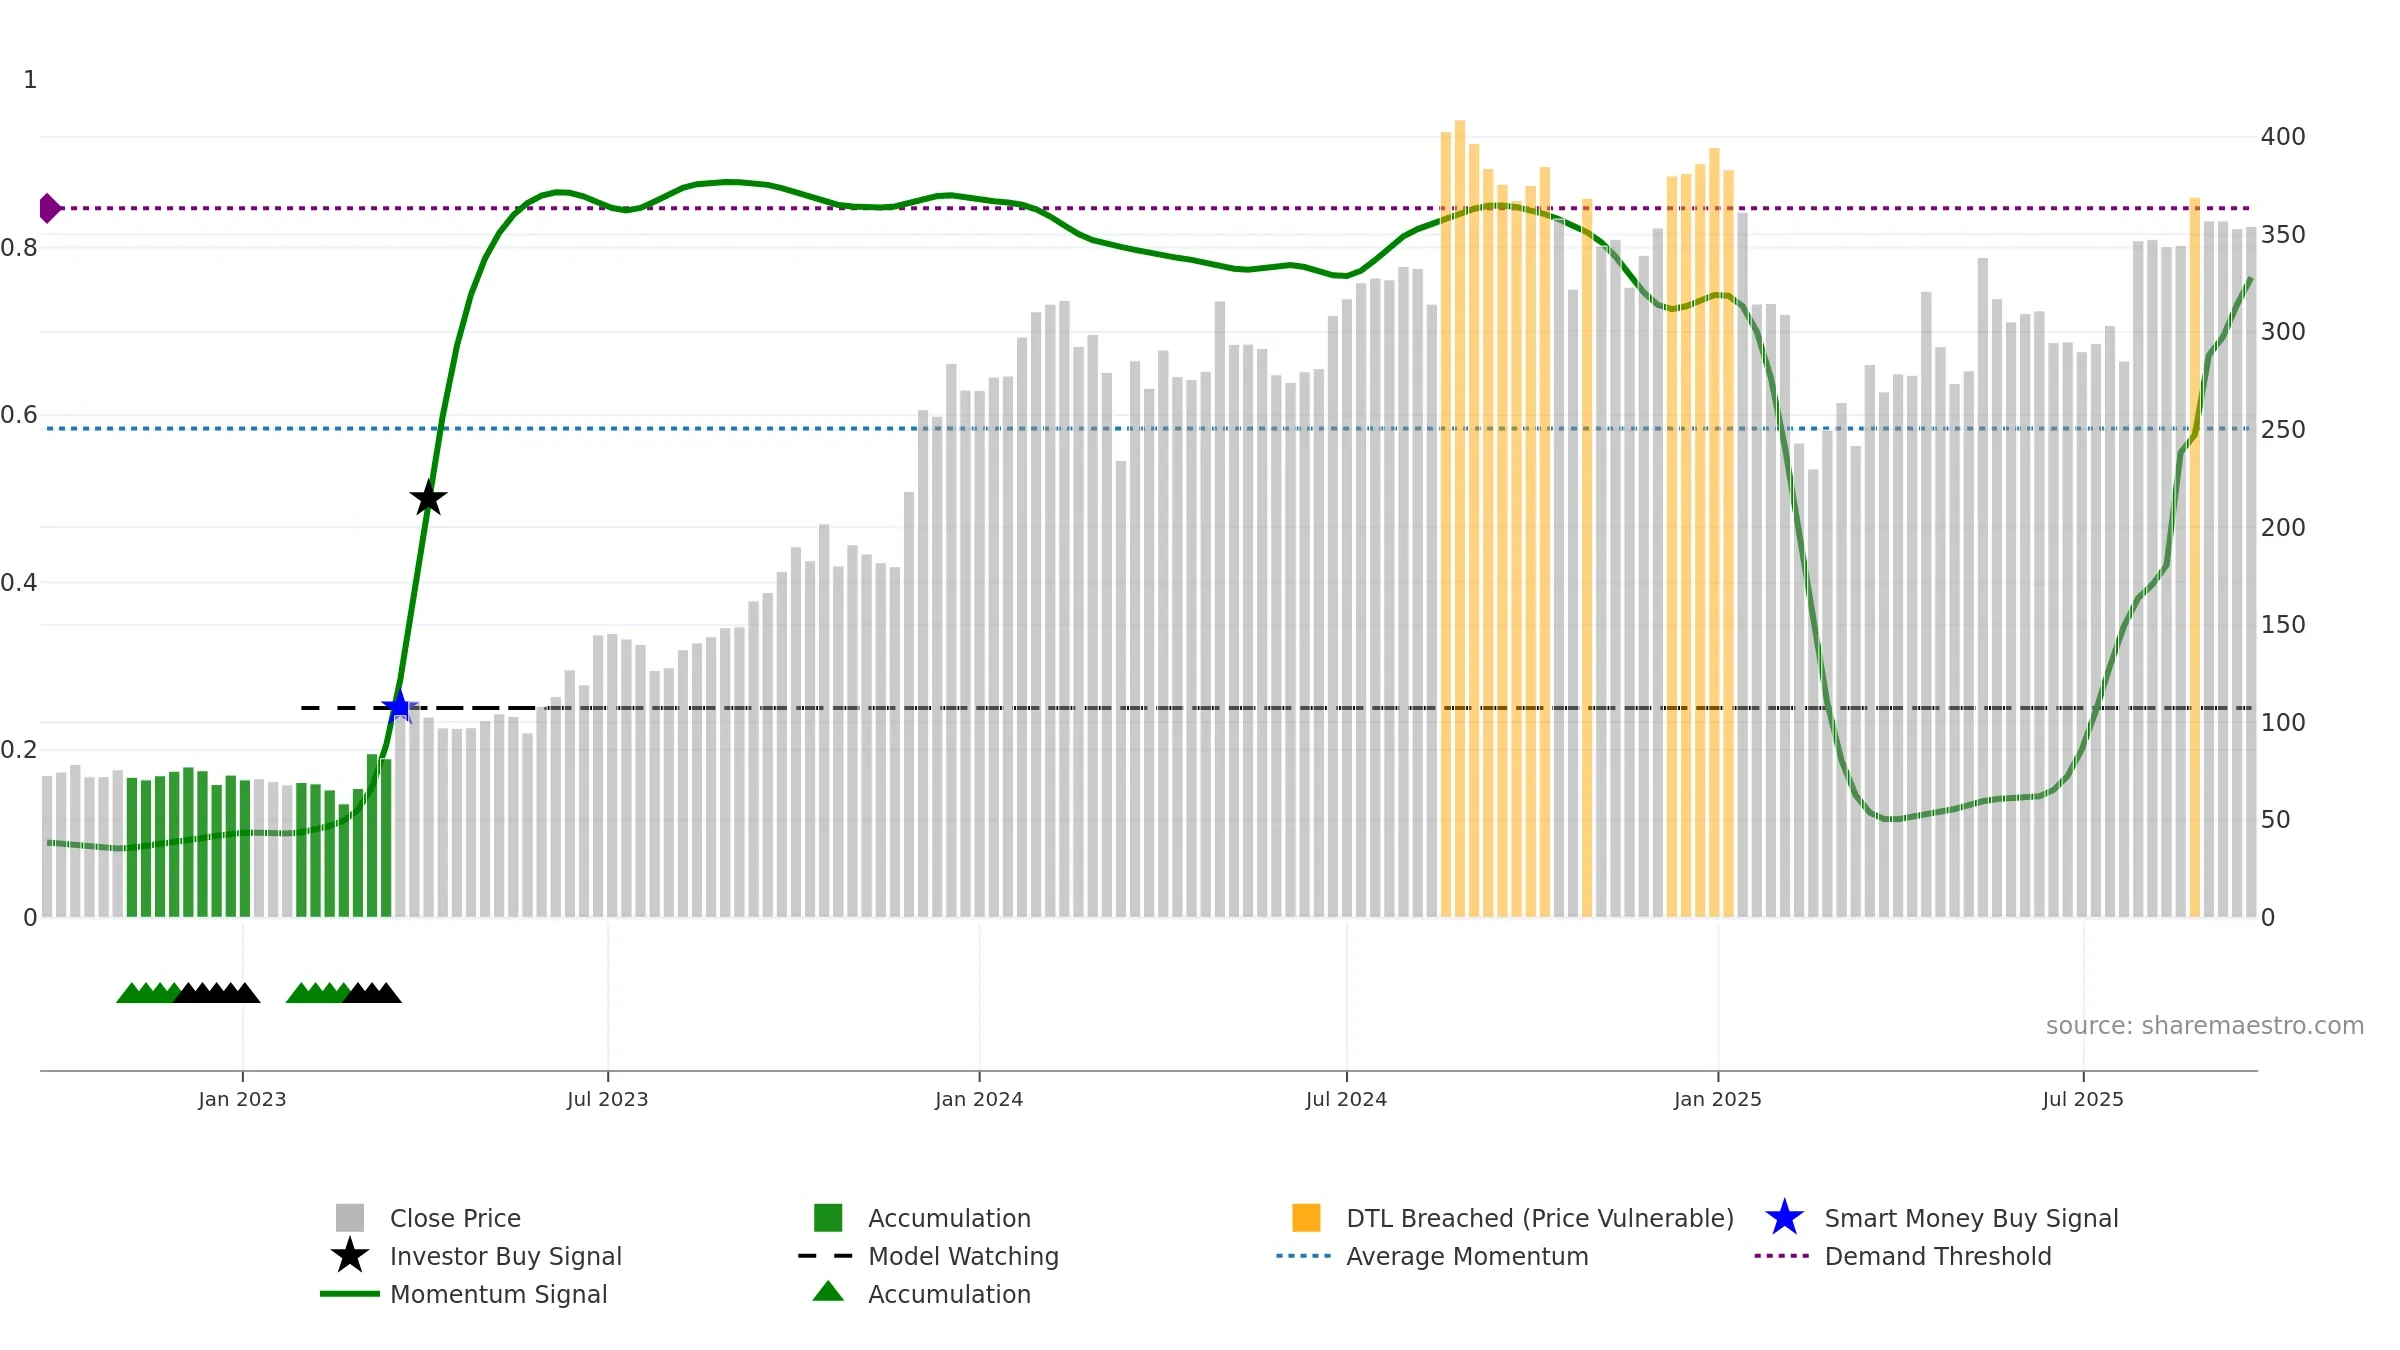
Task: Click the blue star legend icon
Action: (1784, 1218)
